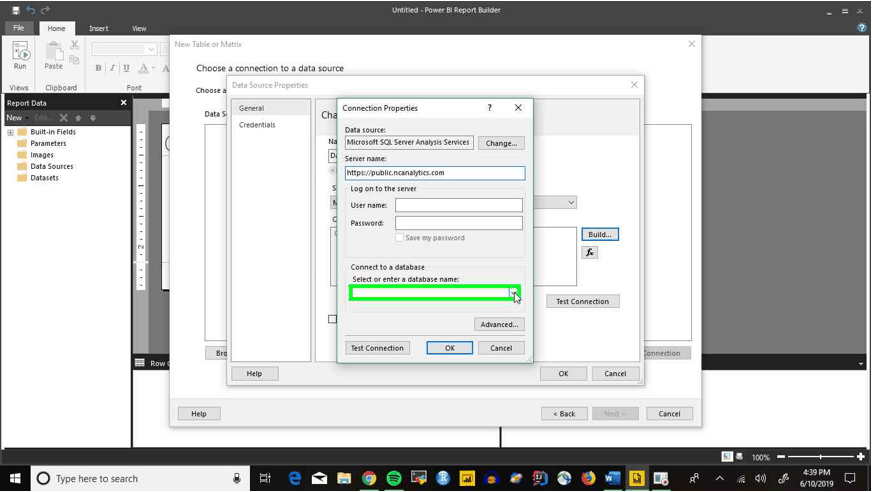Toggle Underline formatting in Font group

coord(126,68)
